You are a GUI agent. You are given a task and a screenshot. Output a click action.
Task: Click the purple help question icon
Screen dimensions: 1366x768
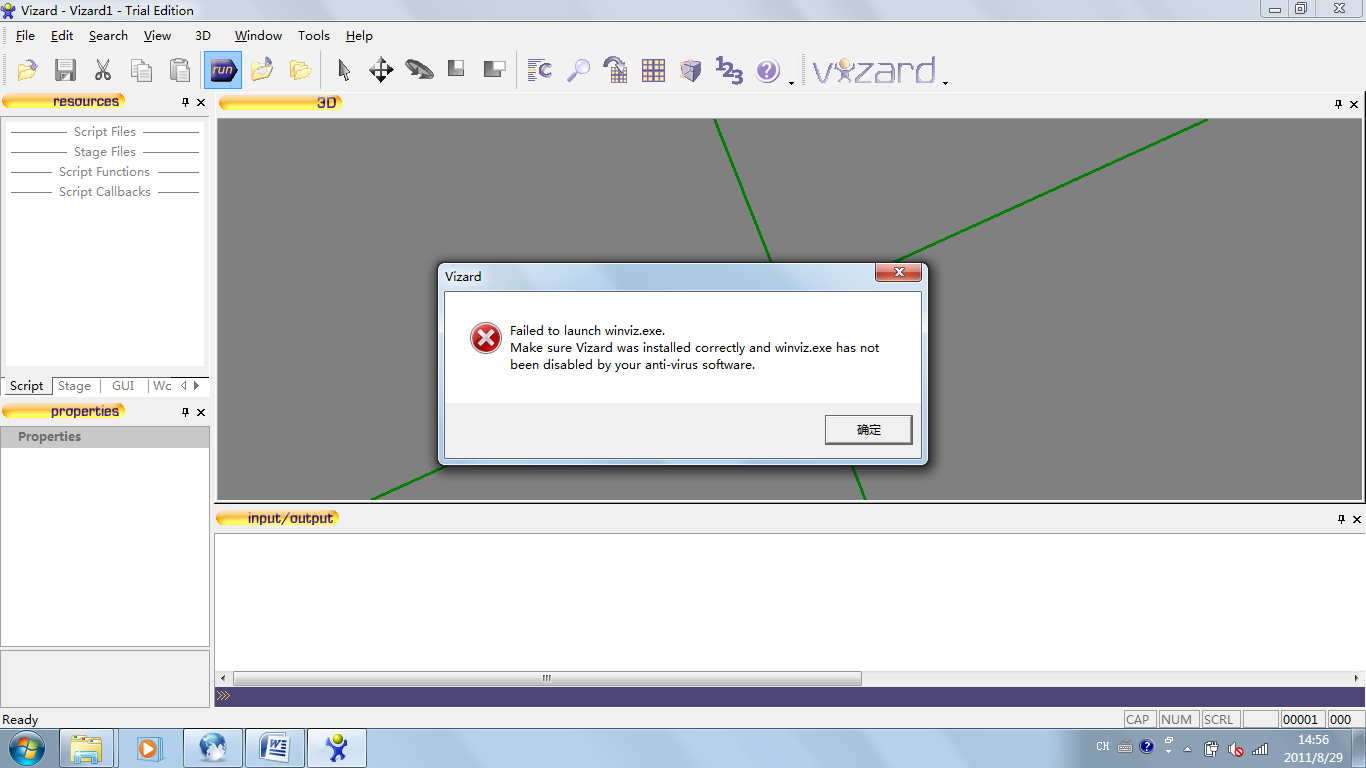coord(767,70)
